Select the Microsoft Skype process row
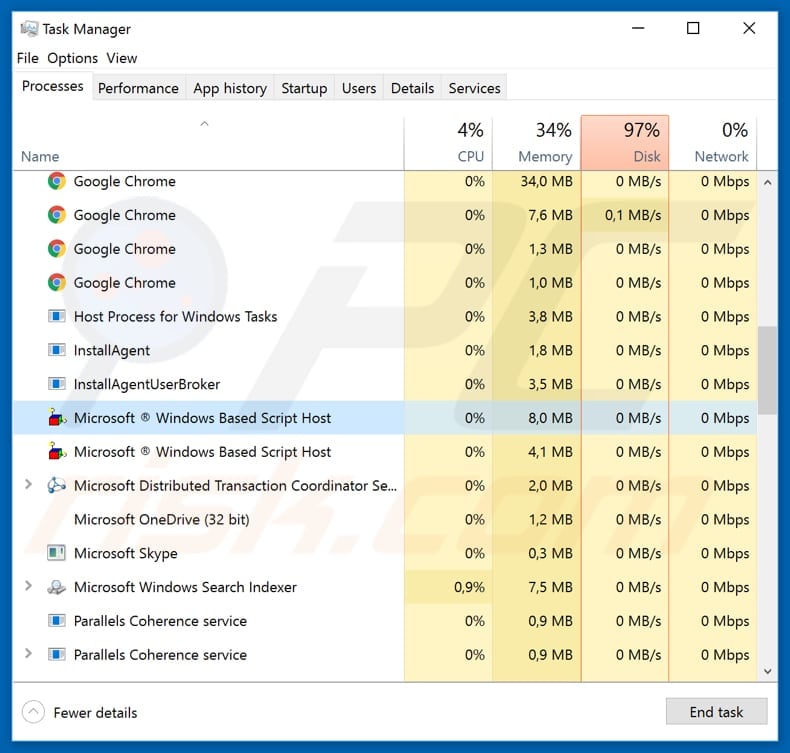This screenshot has width=790, height=753. [385, 553]
